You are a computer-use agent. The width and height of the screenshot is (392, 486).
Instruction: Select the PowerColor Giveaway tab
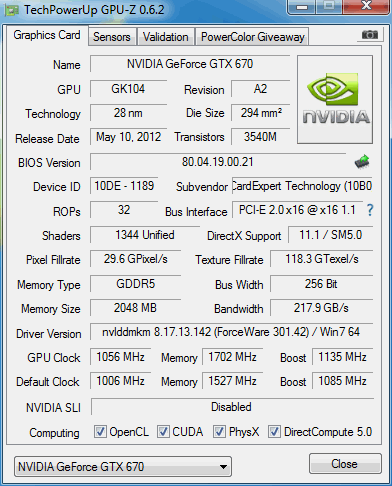pyautogui.click(x=252, y=37)
